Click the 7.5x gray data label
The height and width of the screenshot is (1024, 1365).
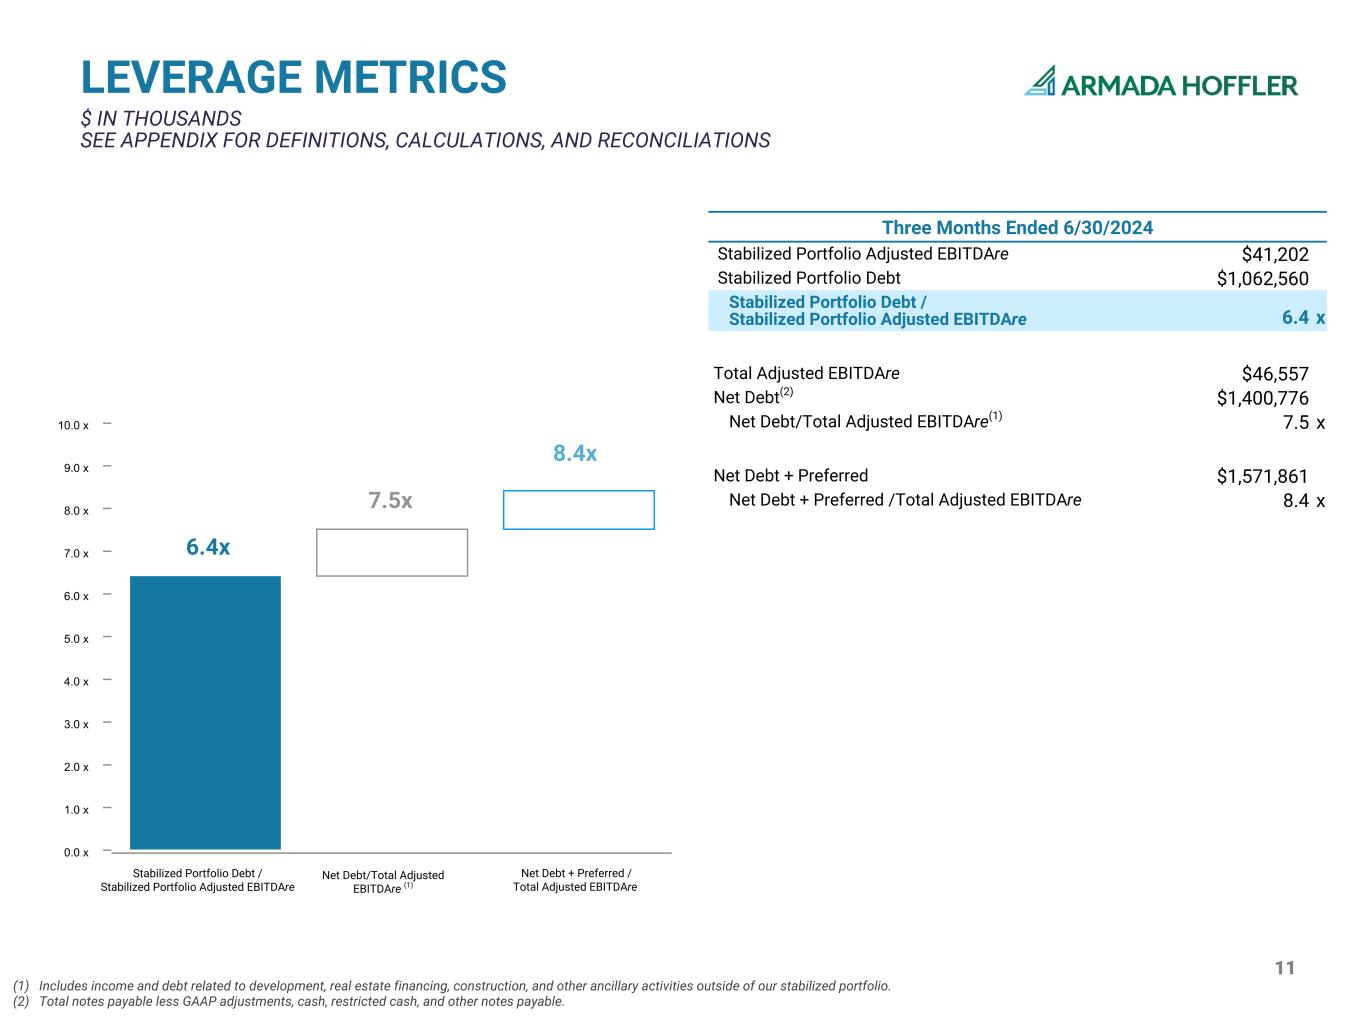390,500
